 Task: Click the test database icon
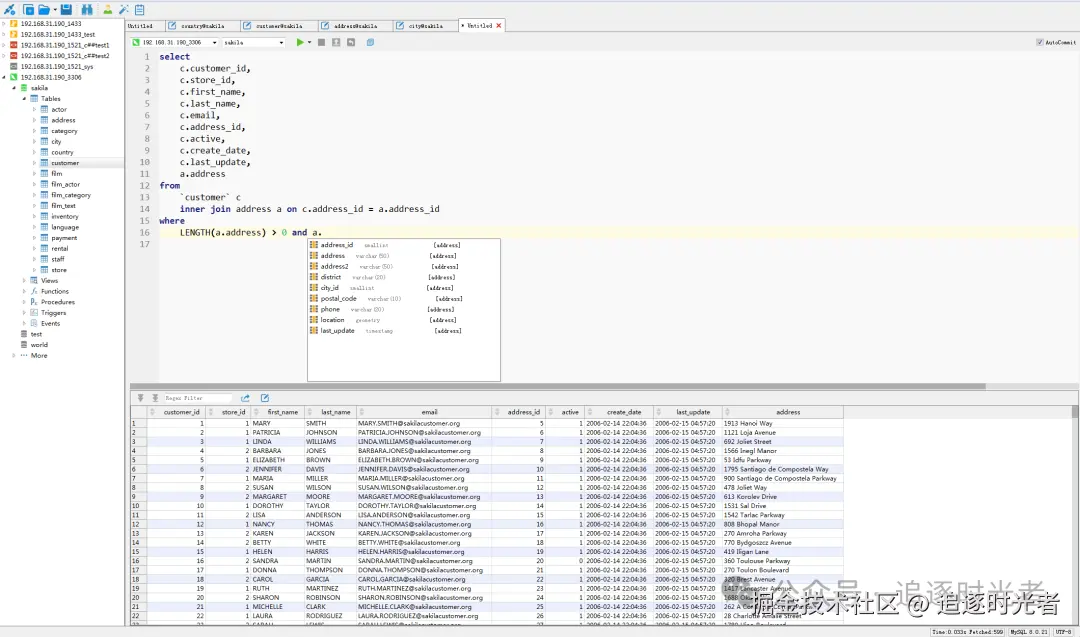click(24, 334)
